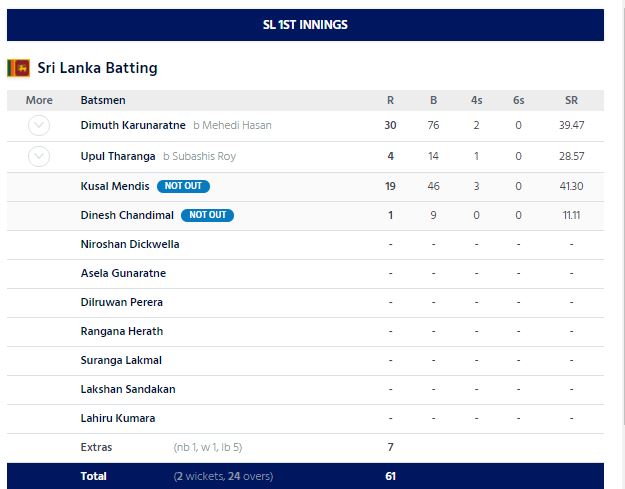
Task: Click the Sri Lanka flag icon
Action: pyautogui.click(x=18, y=68)
